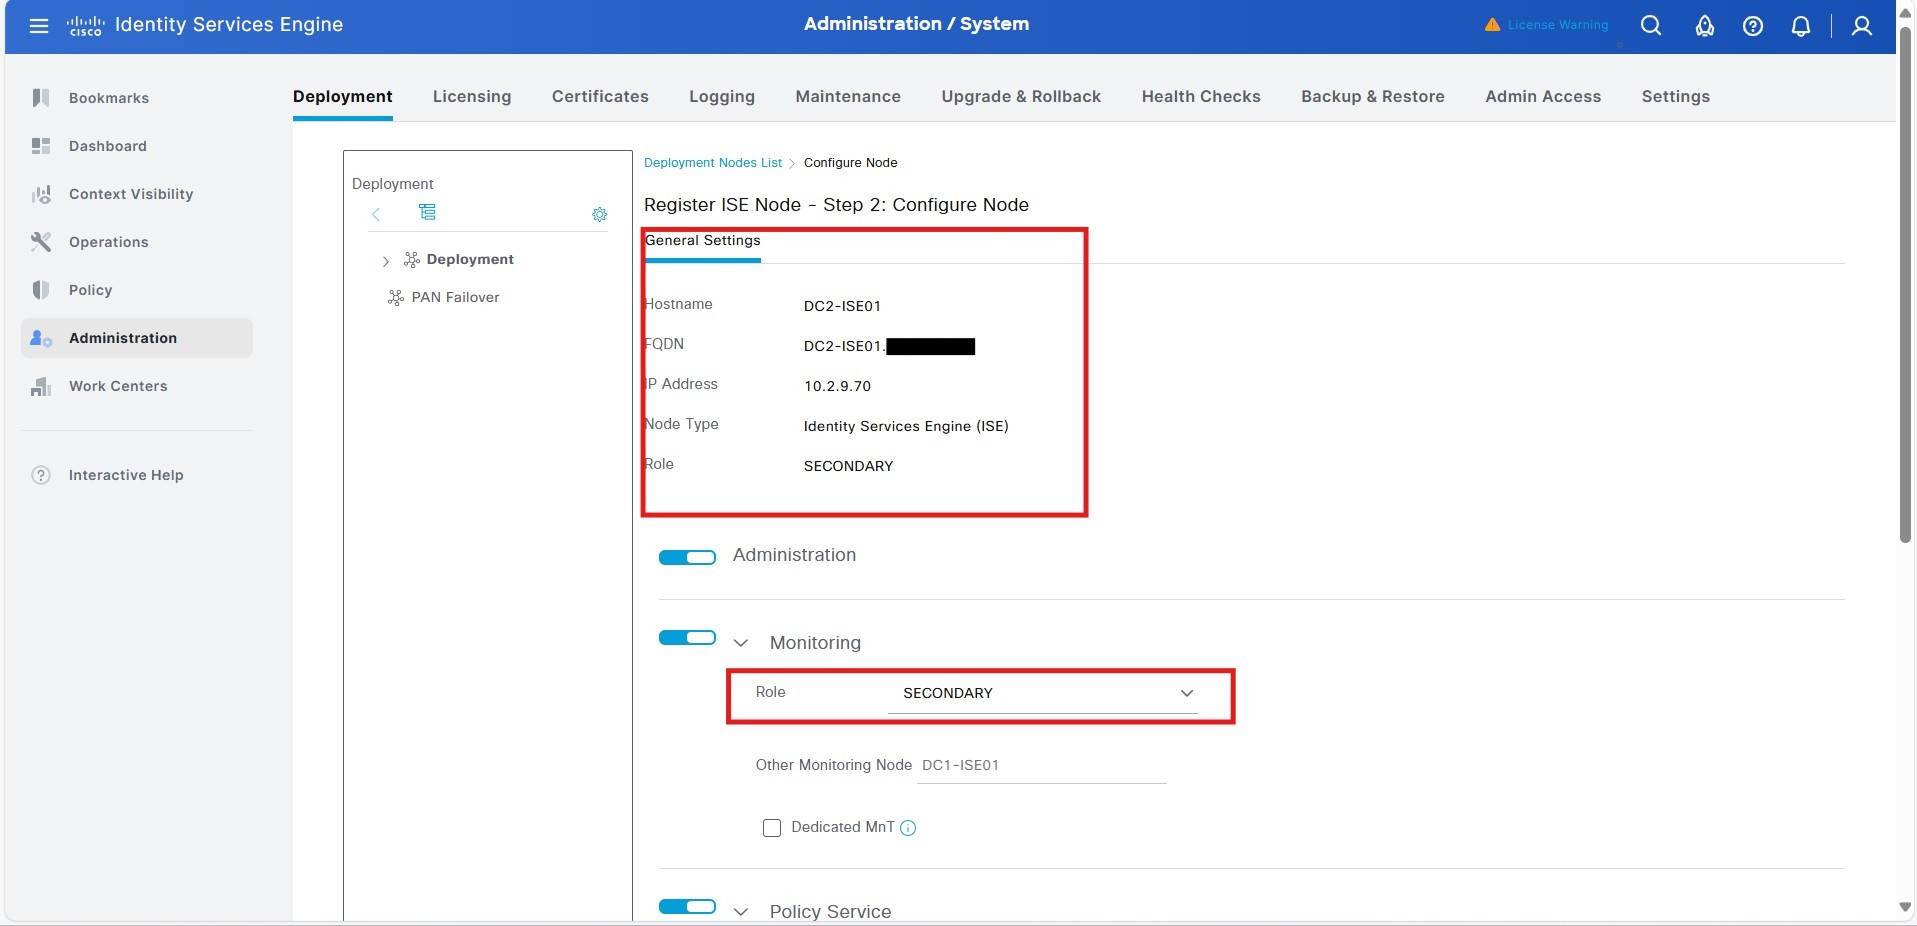1917x926 pixels.
Task: Click the deployment tree view icon
Action: [x=427, y=212]
